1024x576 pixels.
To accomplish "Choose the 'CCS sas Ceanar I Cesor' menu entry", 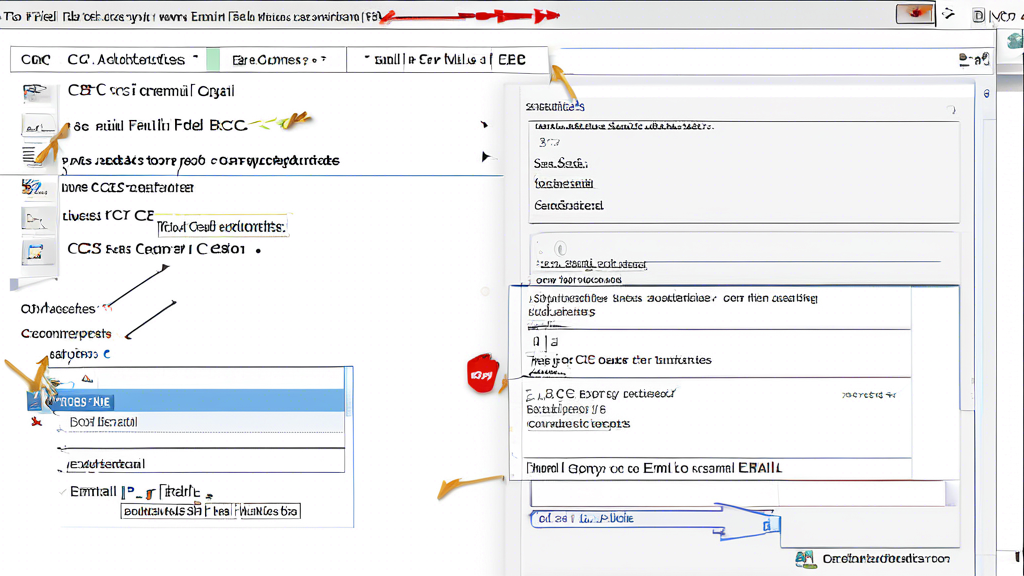I will (x=156, y=249).
